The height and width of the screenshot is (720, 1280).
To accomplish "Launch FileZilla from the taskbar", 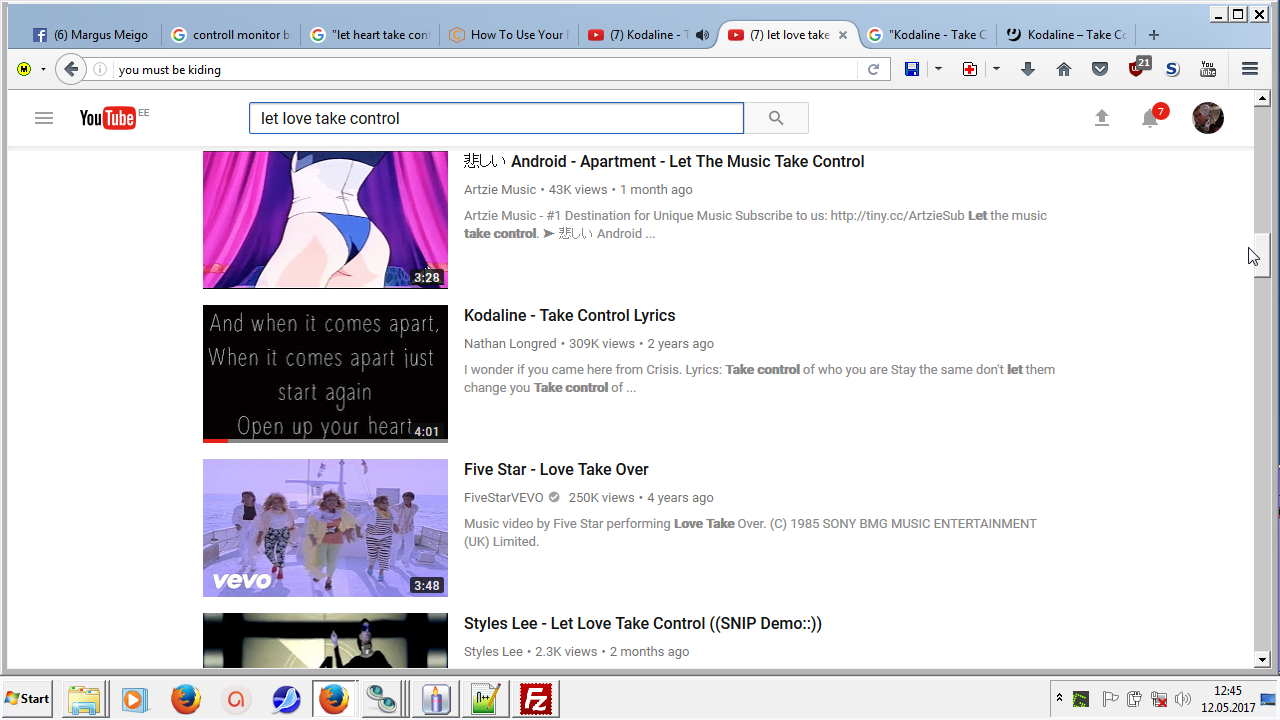I will [x=537, y=699].
